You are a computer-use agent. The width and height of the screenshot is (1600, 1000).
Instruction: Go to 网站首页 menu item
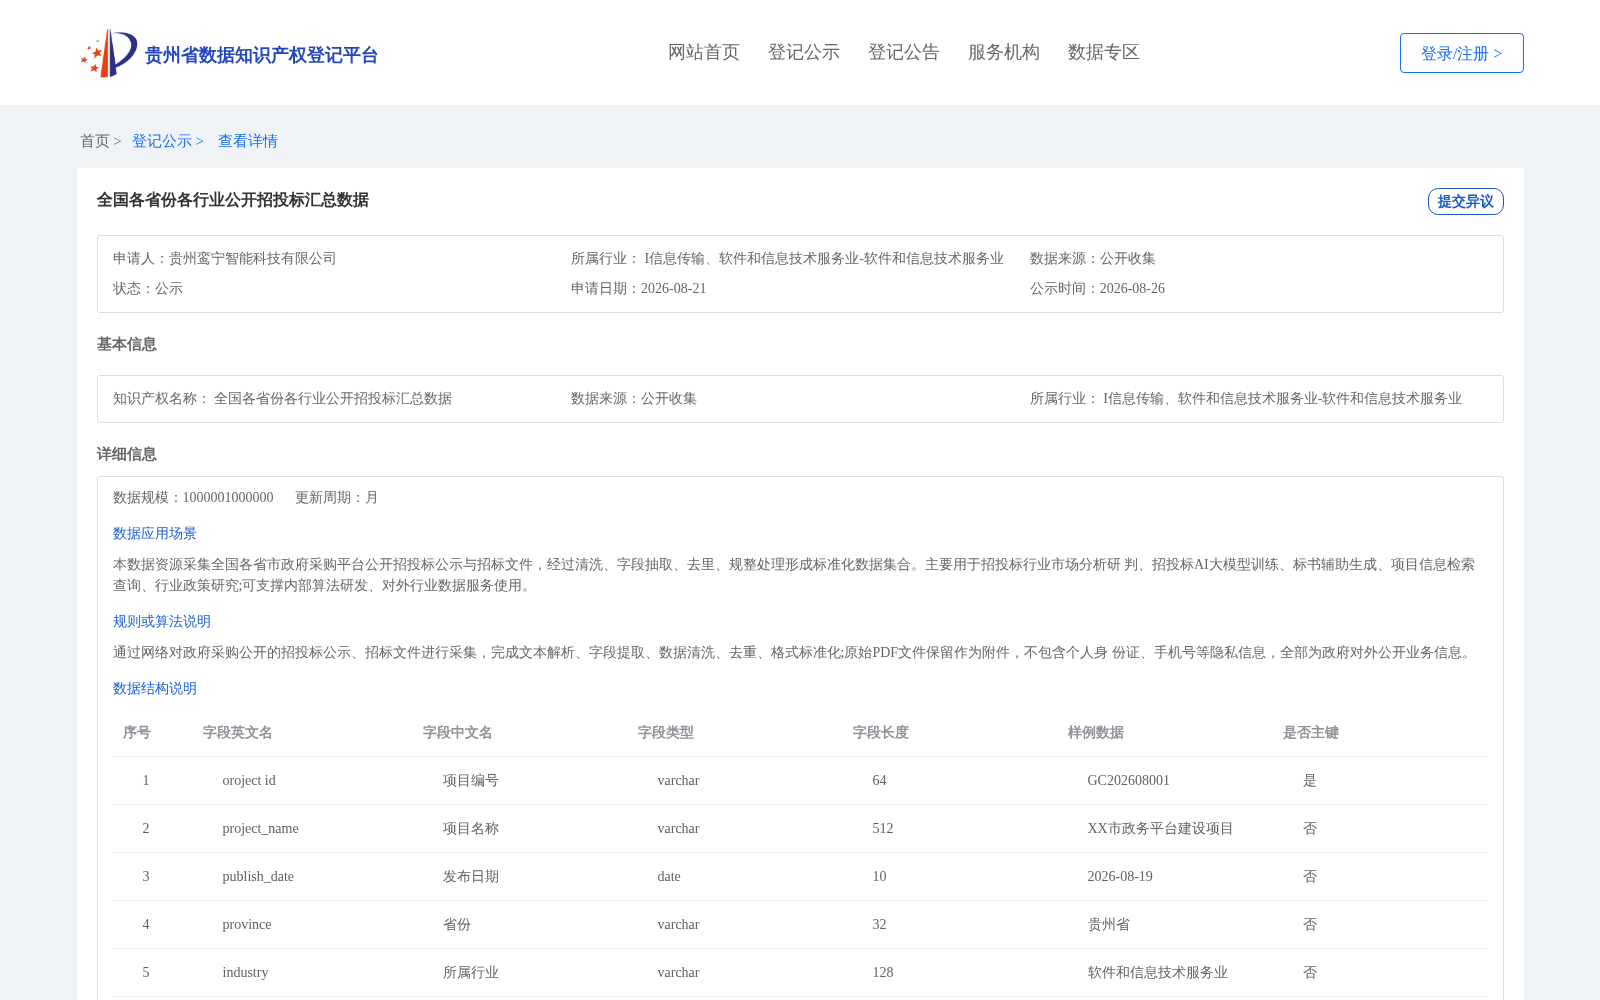tap(704, 52)
